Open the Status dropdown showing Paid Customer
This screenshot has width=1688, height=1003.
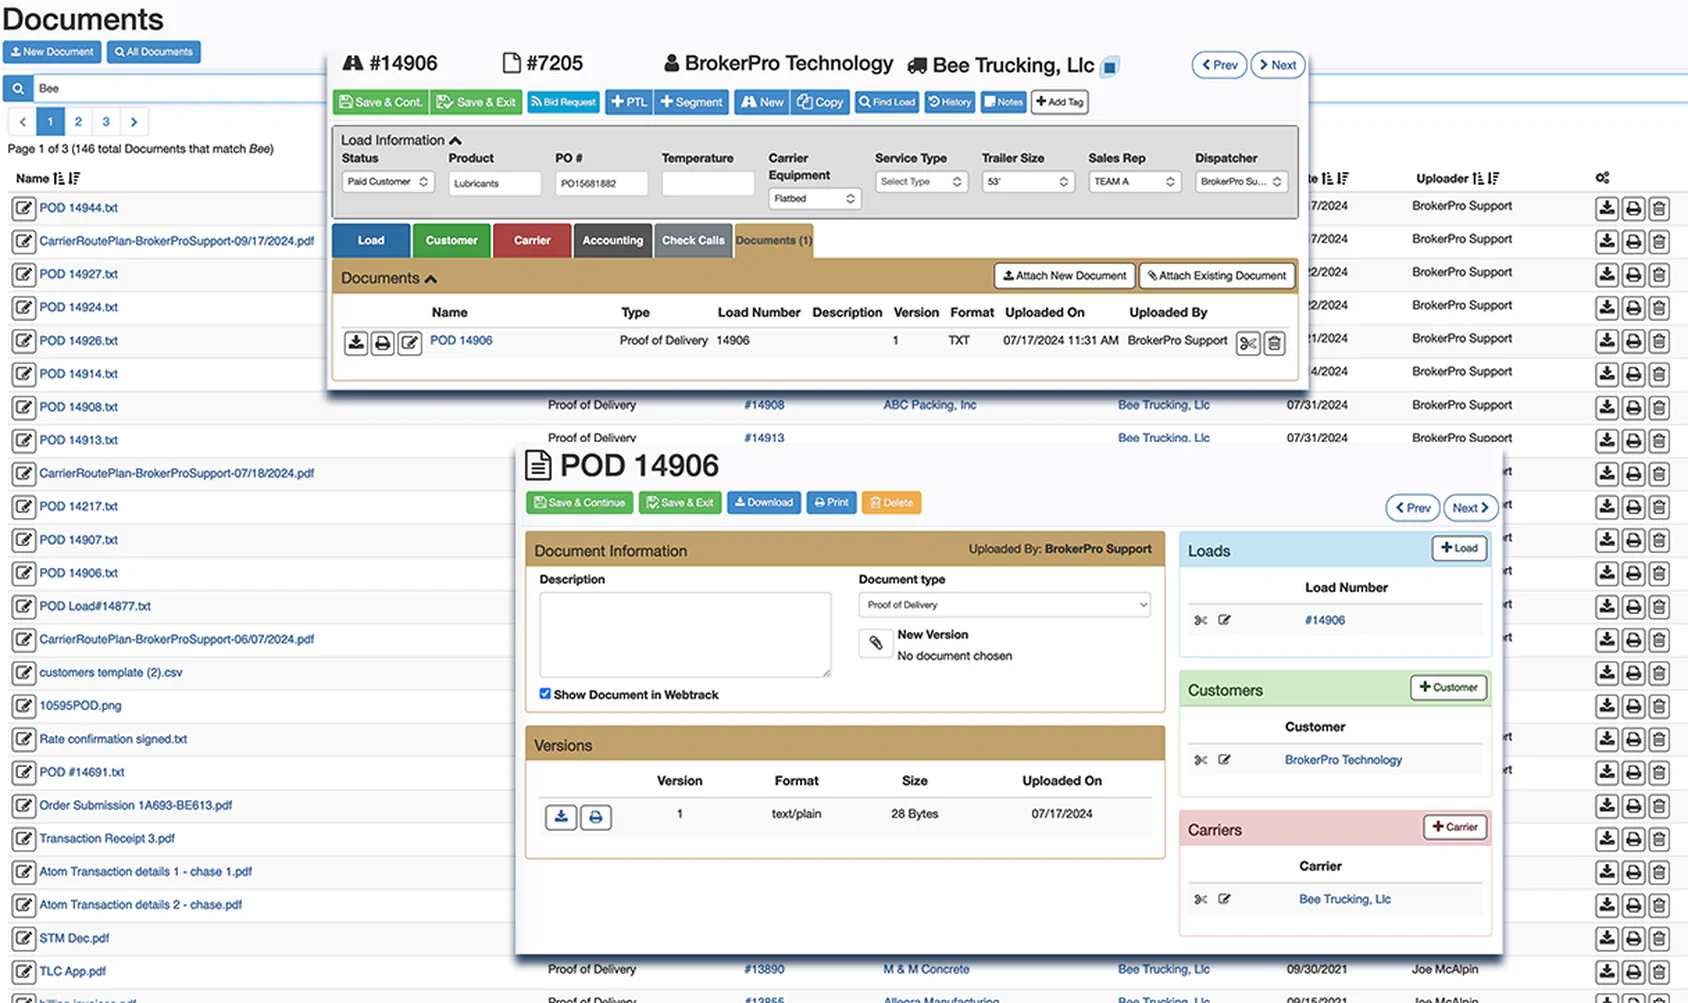pos(388,182)
